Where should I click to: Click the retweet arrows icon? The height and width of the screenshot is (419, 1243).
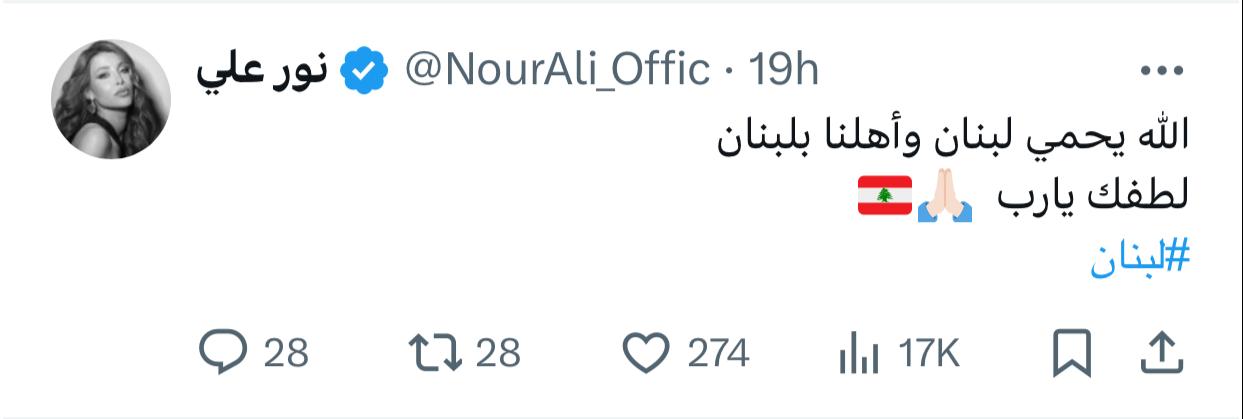pyautogui.click(x=433, y=353)
